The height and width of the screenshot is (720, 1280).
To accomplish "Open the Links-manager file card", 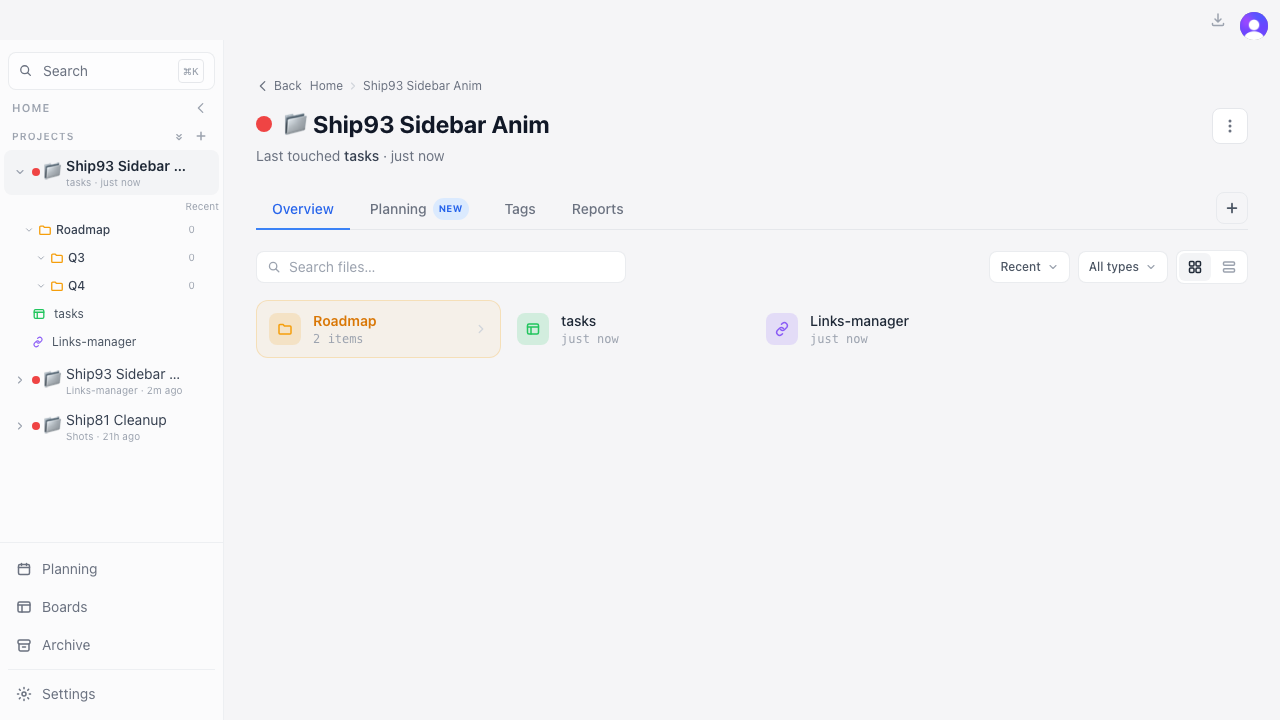I will [x=876, y=329].
